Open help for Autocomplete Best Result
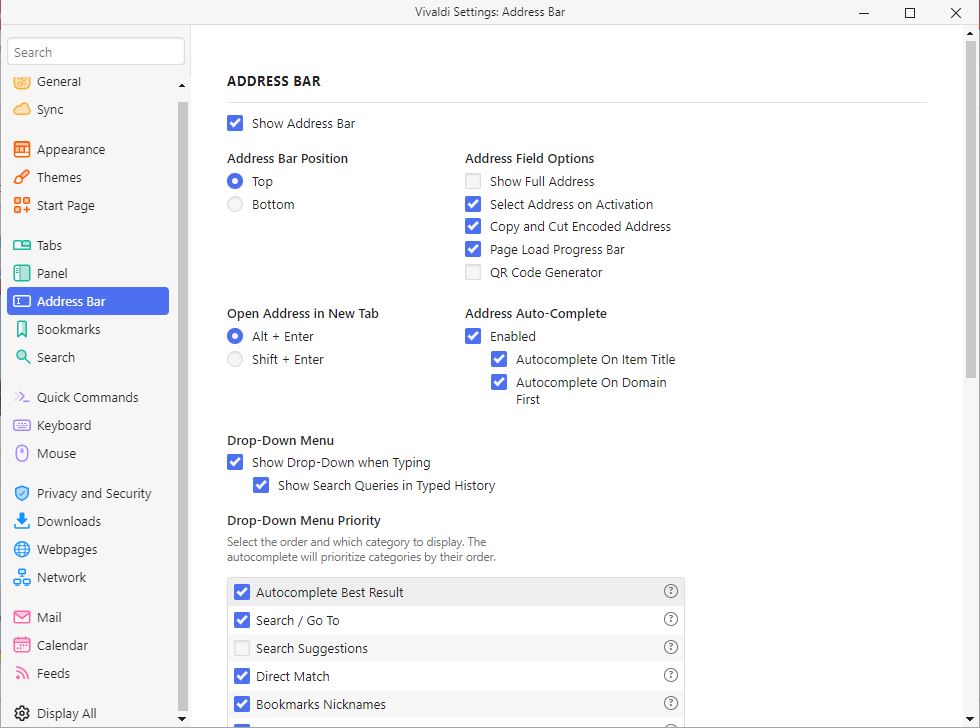This screenshot has height=728, width=980. (671, 591)
